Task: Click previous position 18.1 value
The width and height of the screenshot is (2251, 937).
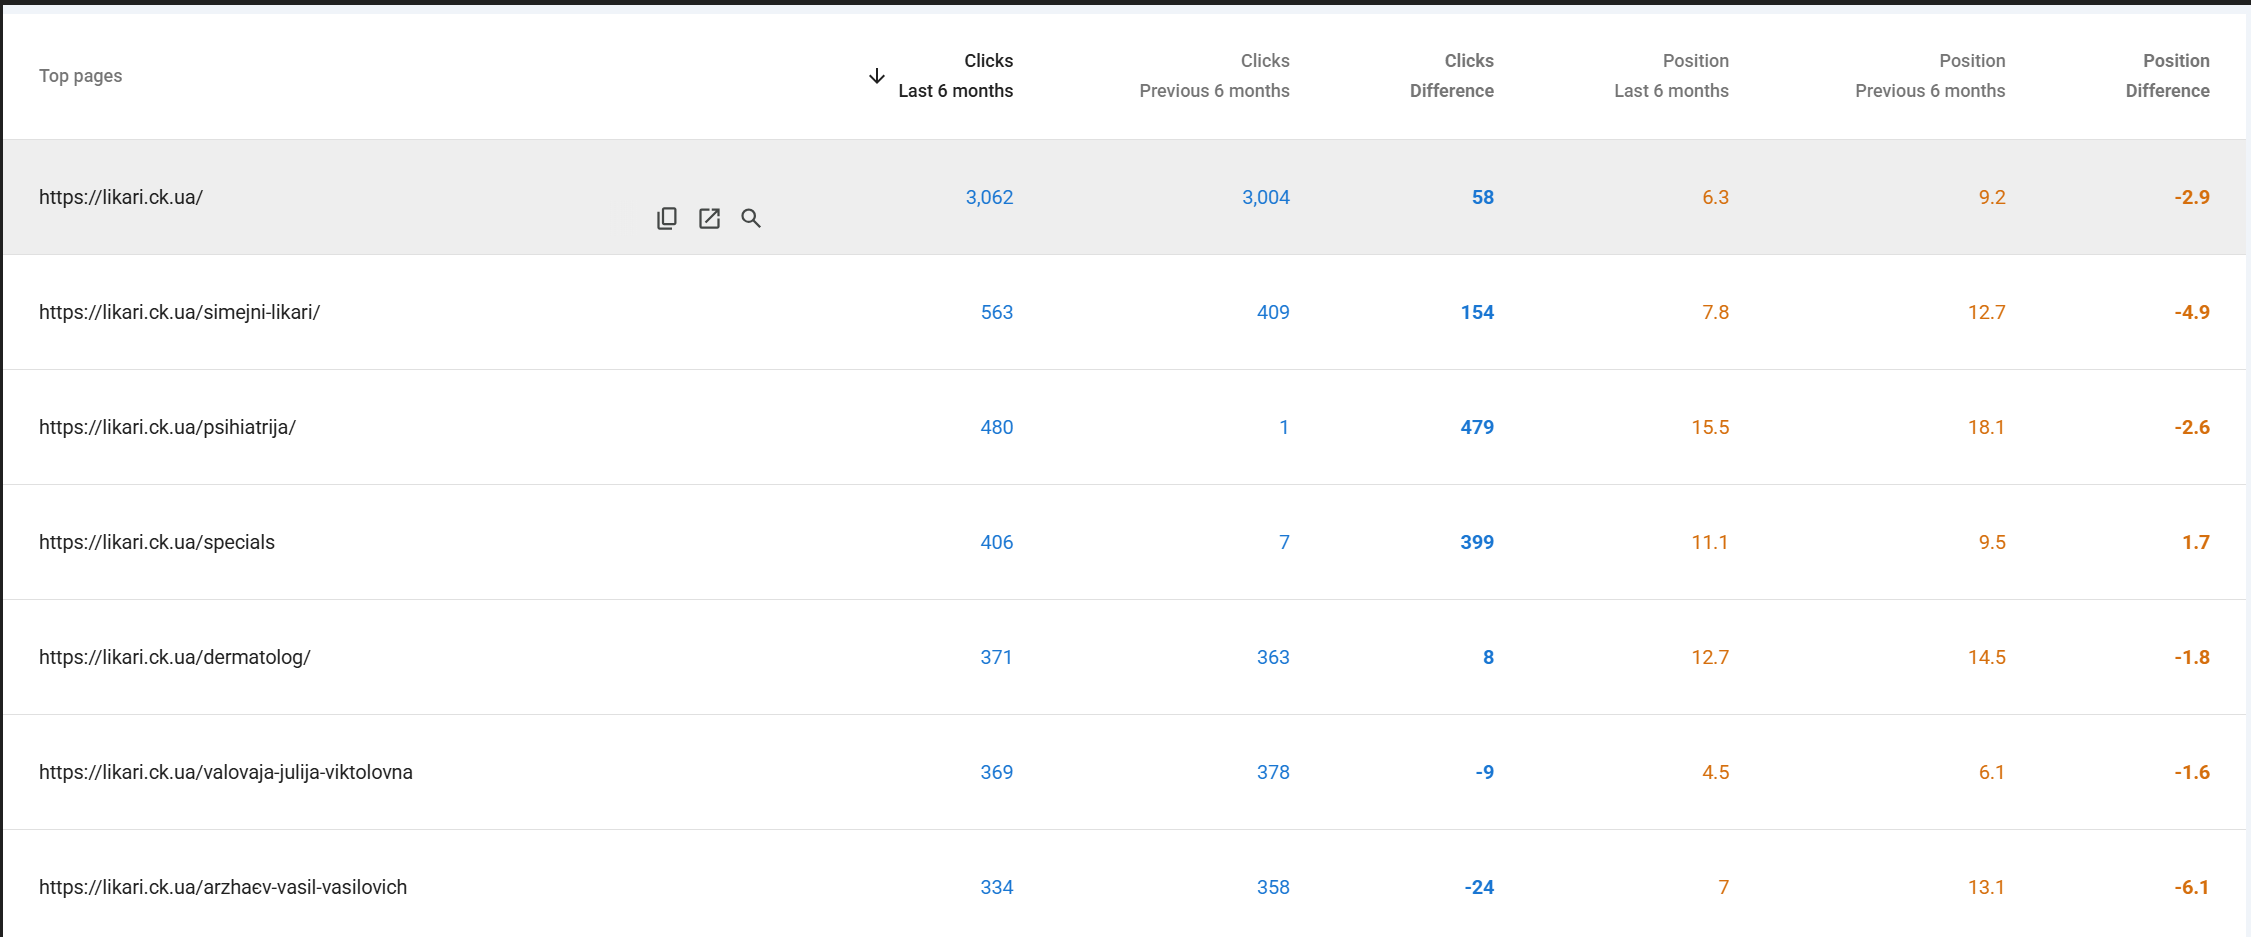Action: coord(1987,427)
